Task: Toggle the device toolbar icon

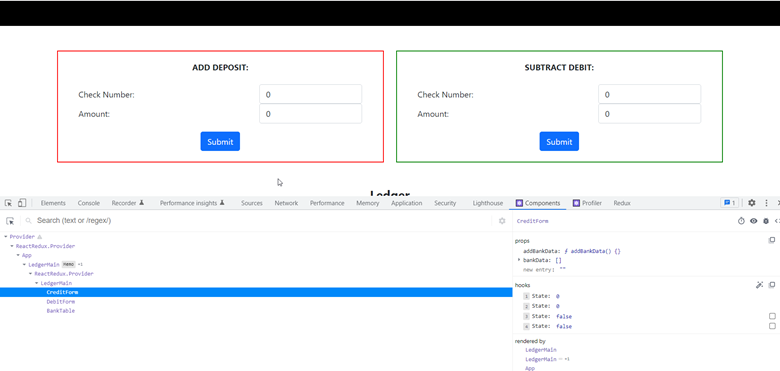Action: click(x=22, y=203)
